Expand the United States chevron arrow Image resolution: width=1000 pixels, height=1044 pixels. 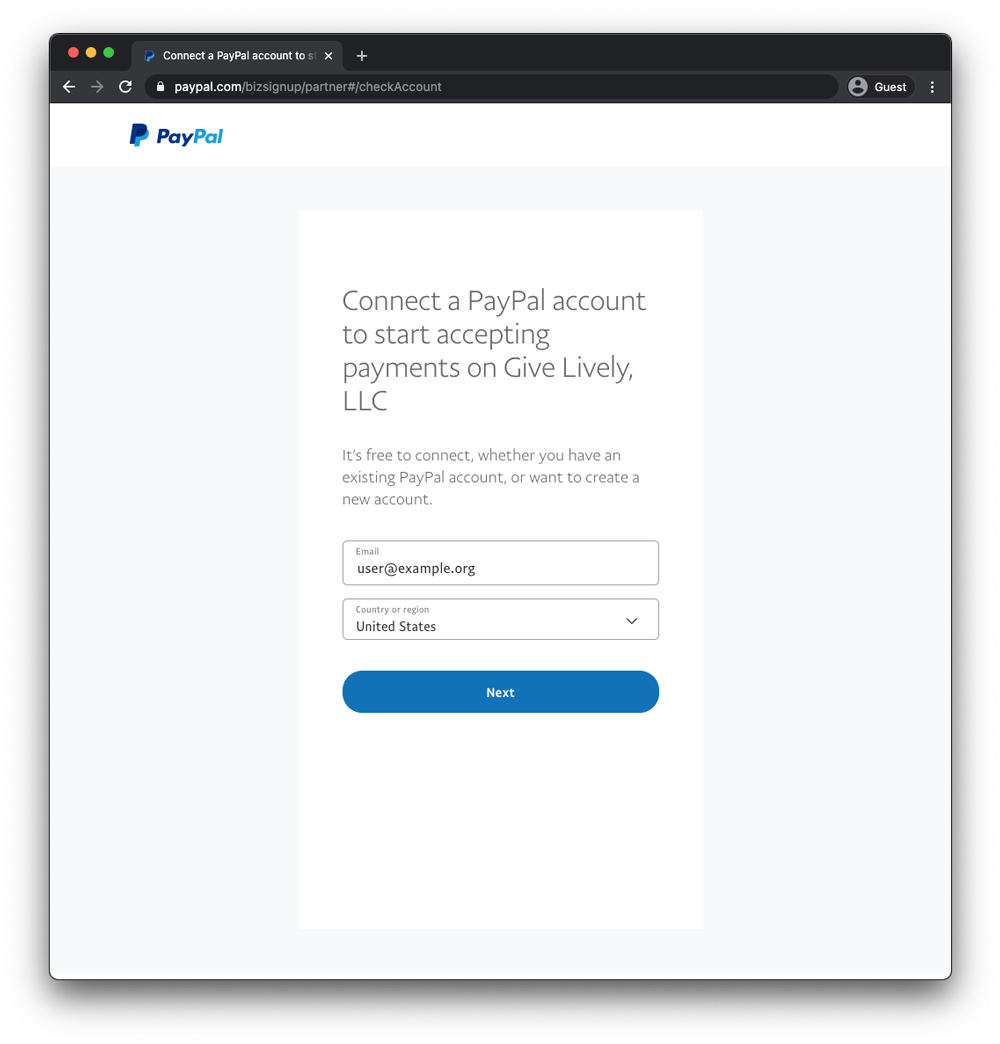point(632,621)
